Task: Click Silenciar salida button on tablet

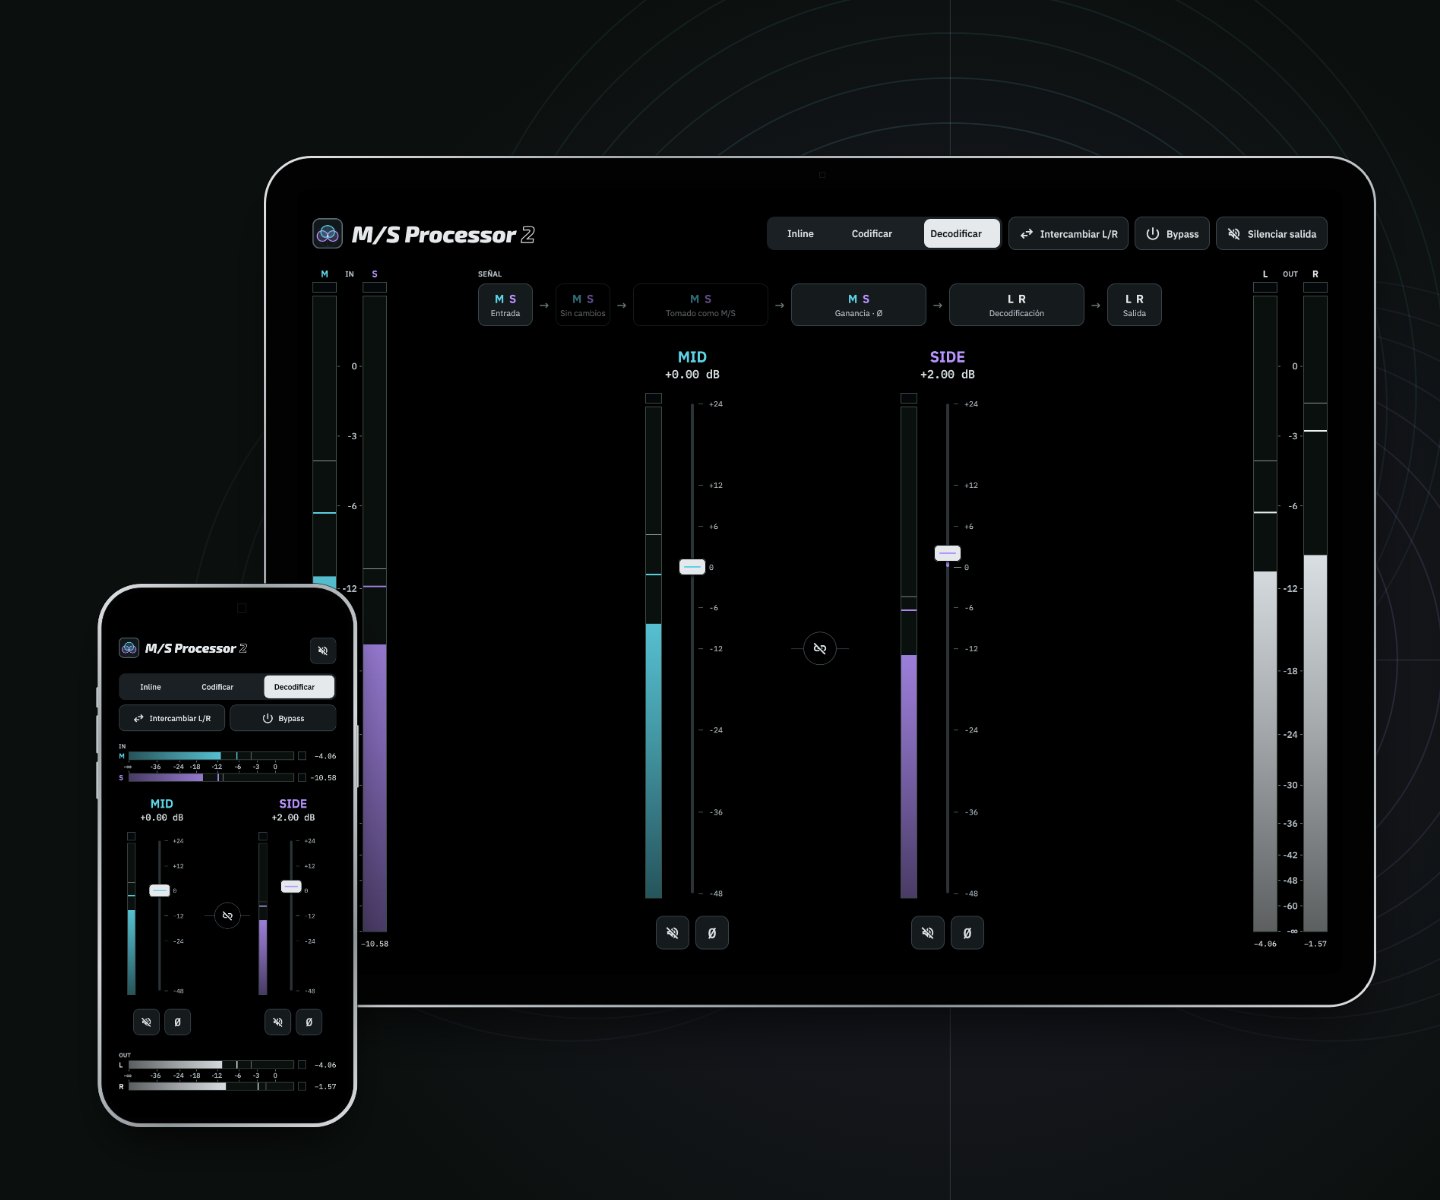Action: 1272,234
